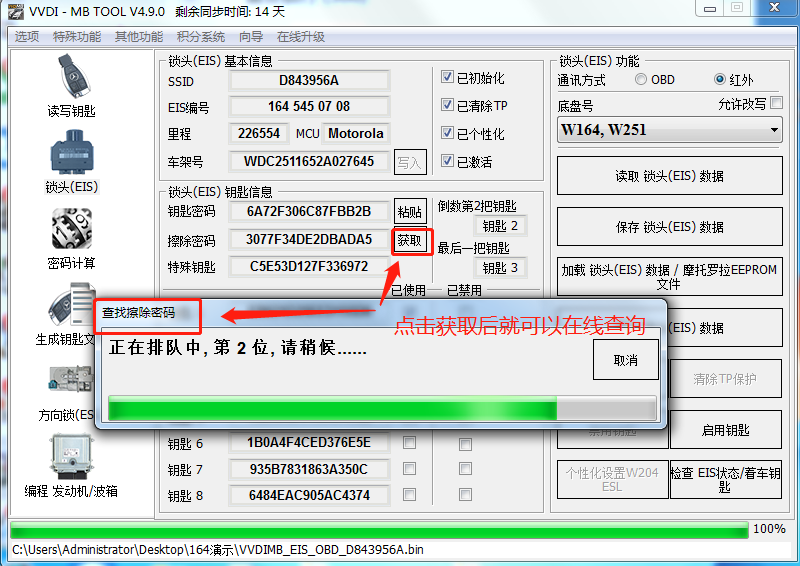The image size is (800, 566).
Task: Toggle the 已清除TP checkbox
Action: [x=447, y=105]
